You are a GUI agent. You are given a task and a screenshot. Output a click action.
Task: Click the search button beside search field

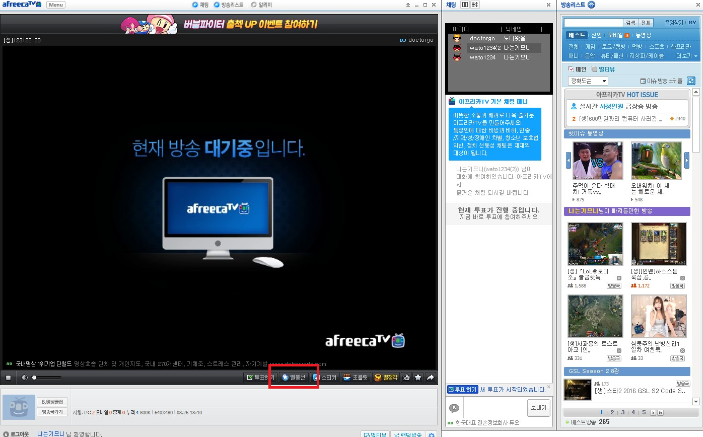(x=630, y=22)
